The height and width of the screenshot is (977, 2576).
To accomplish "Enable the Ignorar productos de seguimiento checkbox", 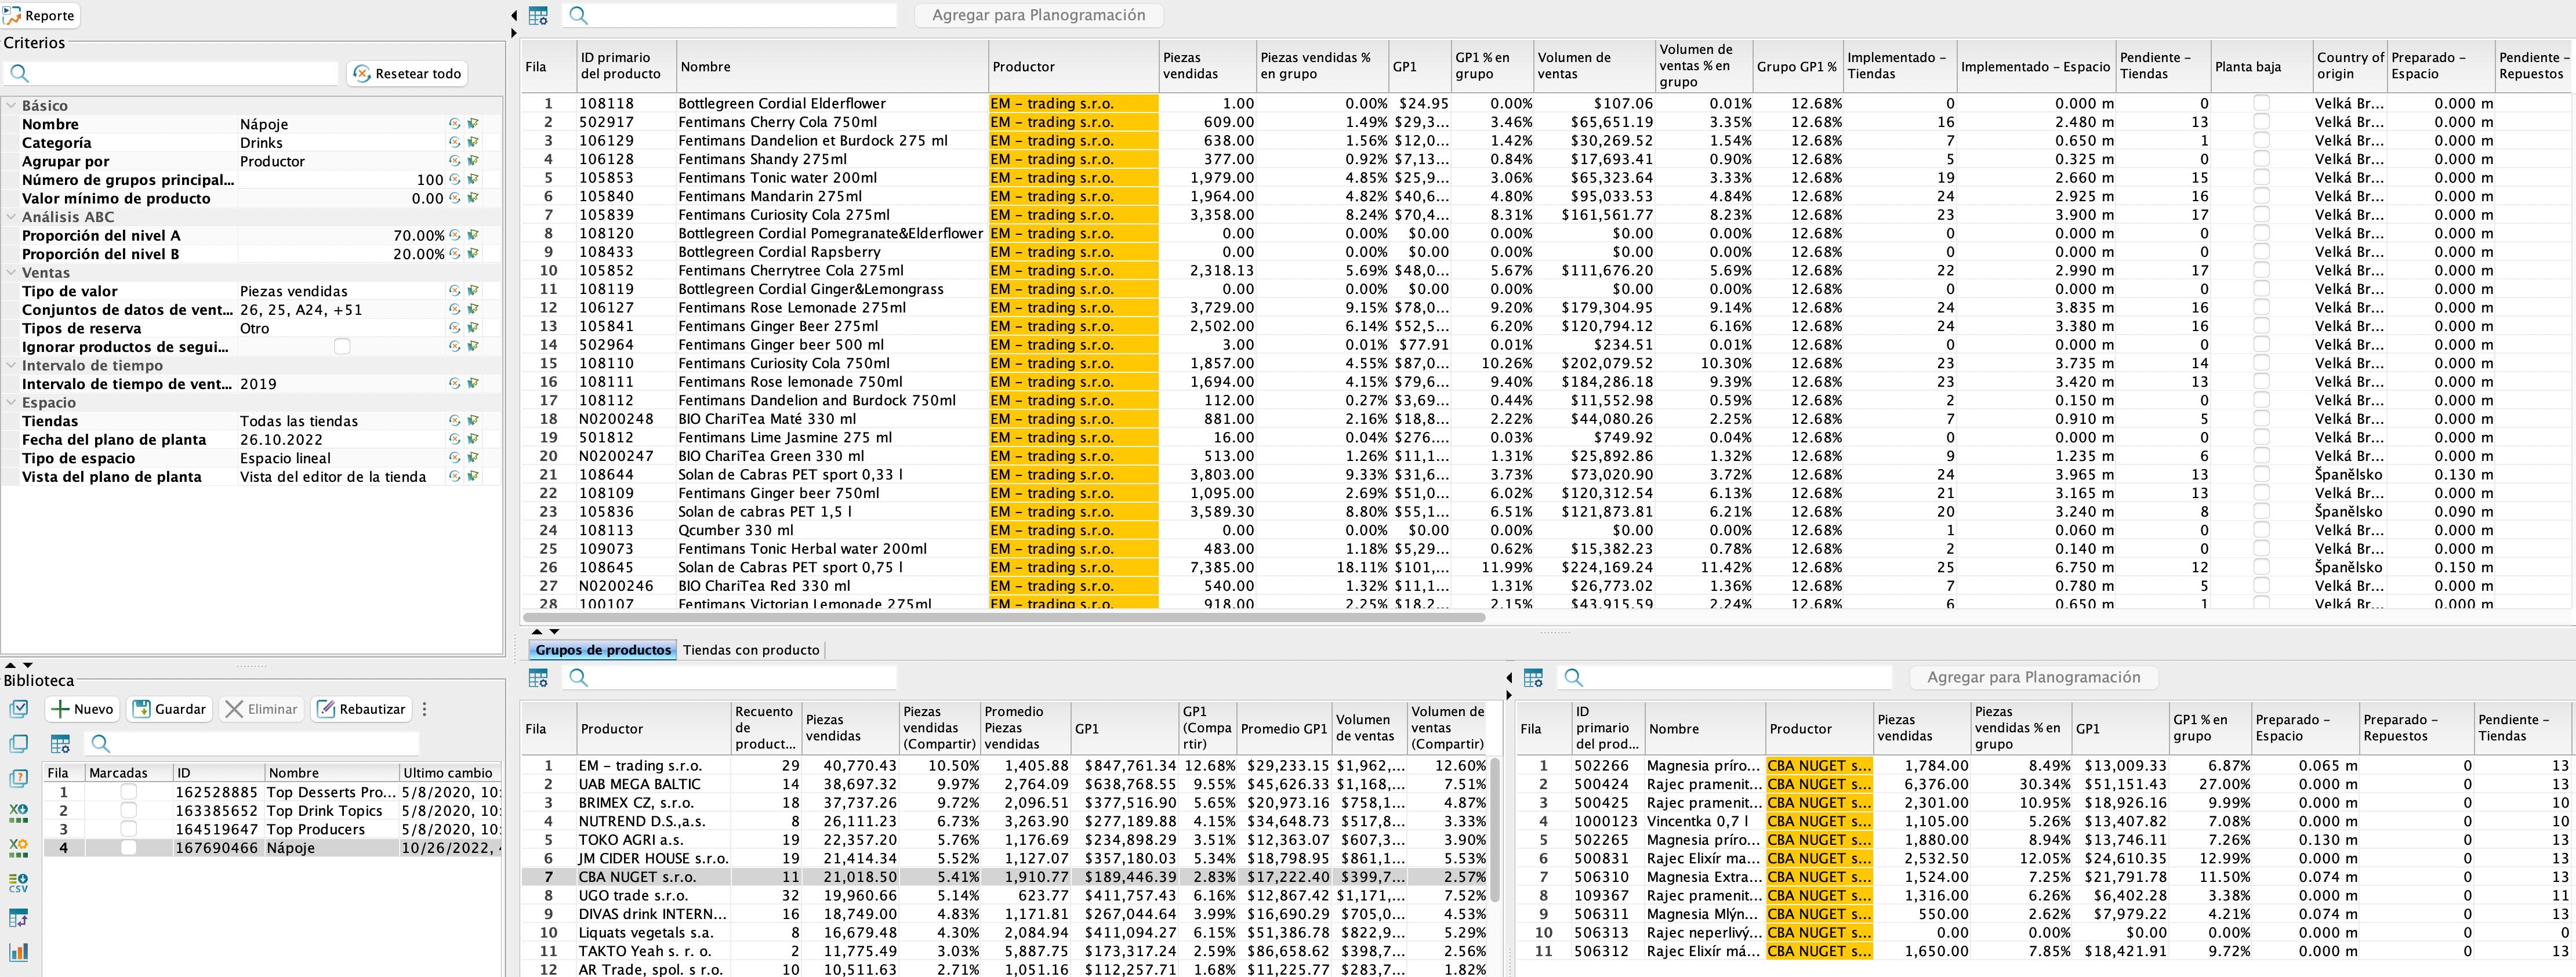I will (343, 346).
